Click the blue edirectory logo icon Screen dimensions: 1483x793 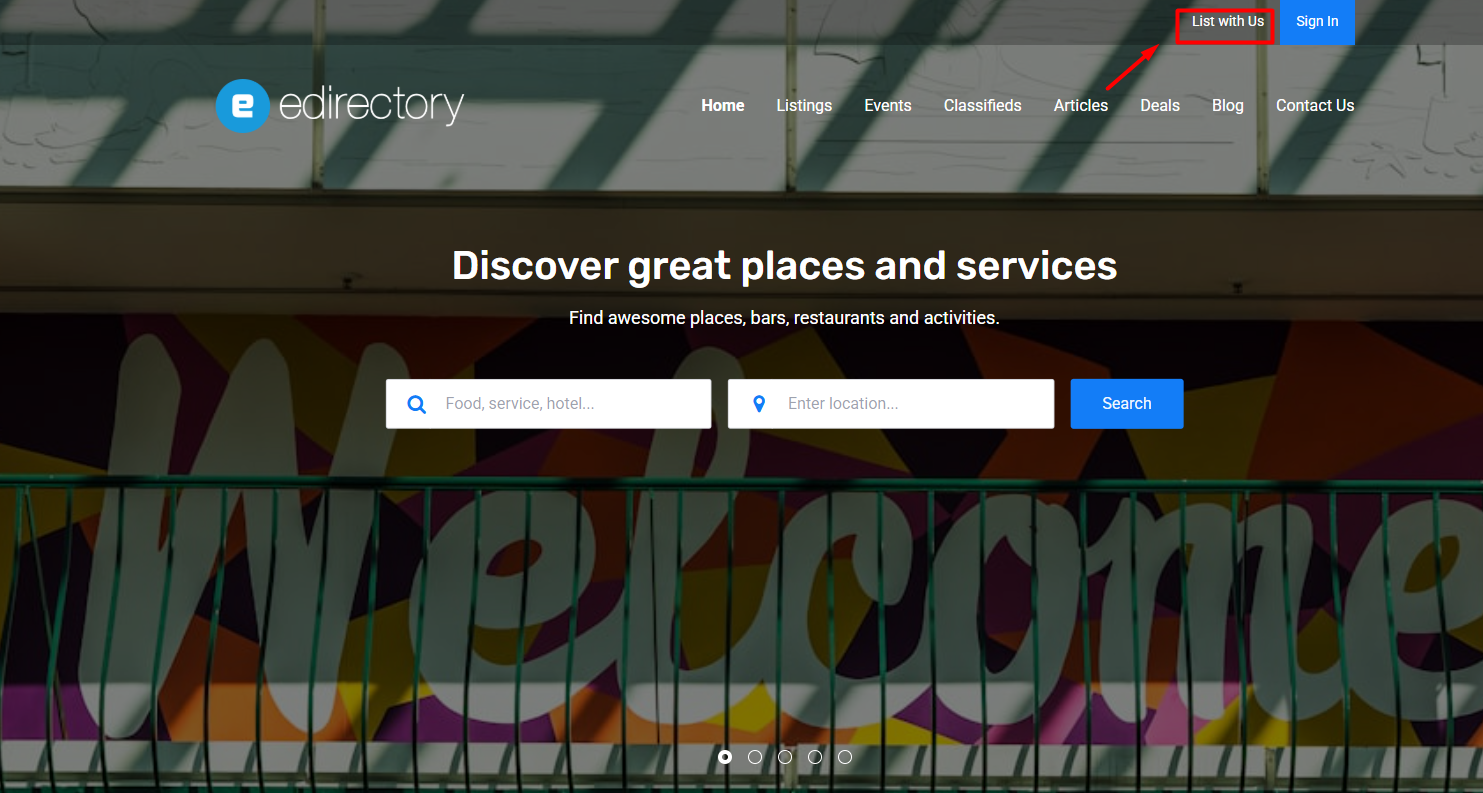pos(243,106)
